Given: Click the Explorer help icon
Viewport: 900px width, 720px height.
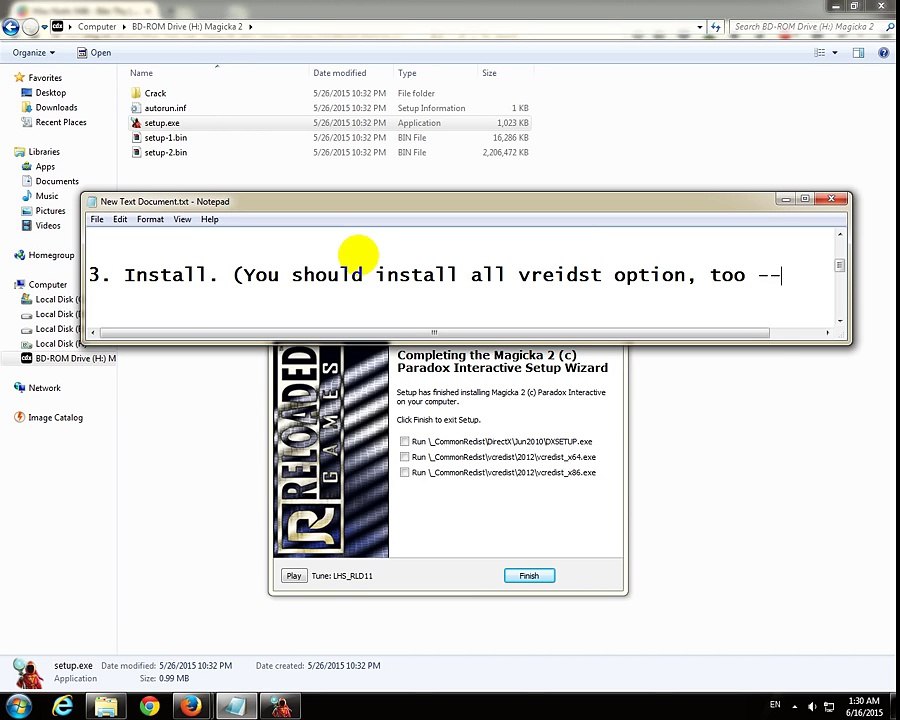Looking at the screenshot, I should click(x=883, y=53).
